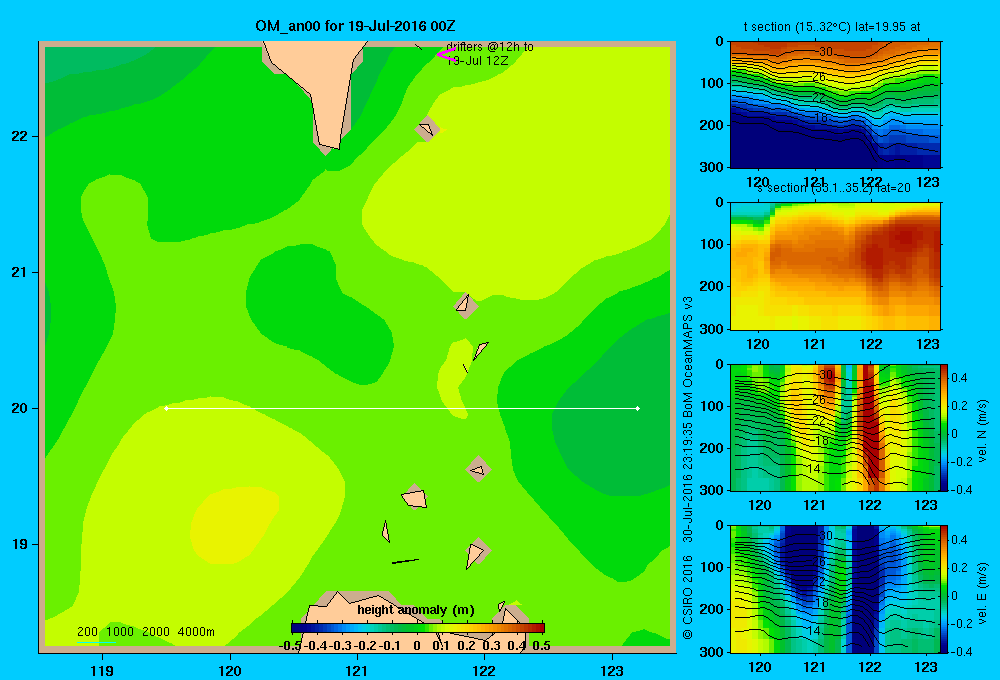Viewport: 1000px width, 680px height.
Task: Click the right endpoint diamond of the white section line
Action: coord(637,408)
